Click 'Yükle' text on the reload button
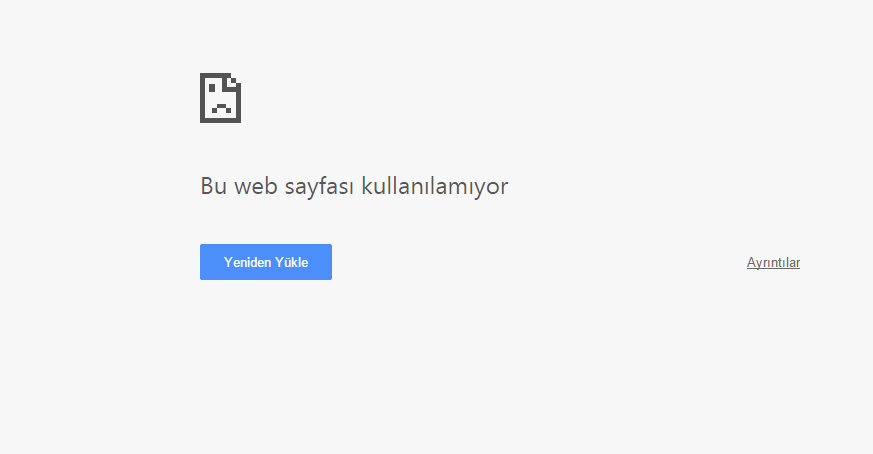The height and width of the screenshot is (454, 873). point(291,262)
